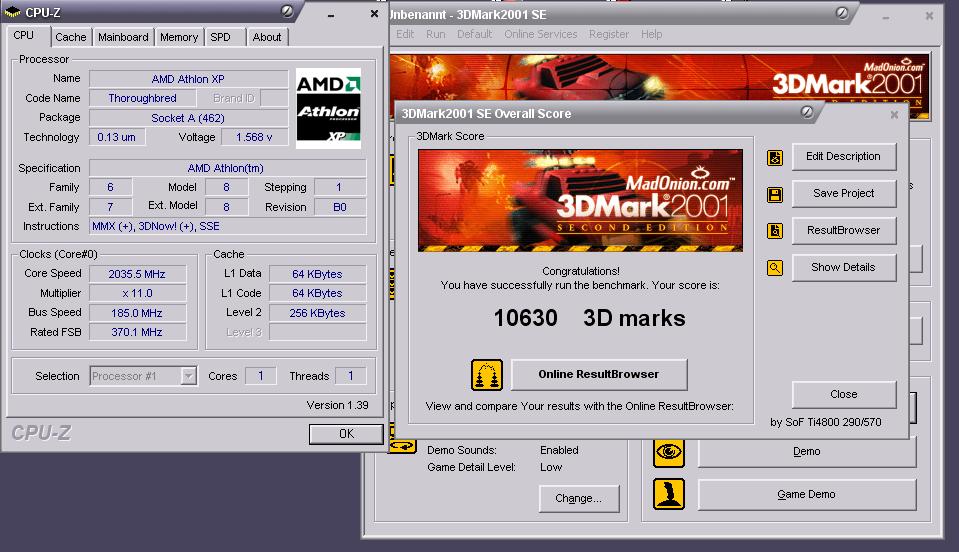Open the Online Services menu
This screenshot has width=959, height=552.
541,34
